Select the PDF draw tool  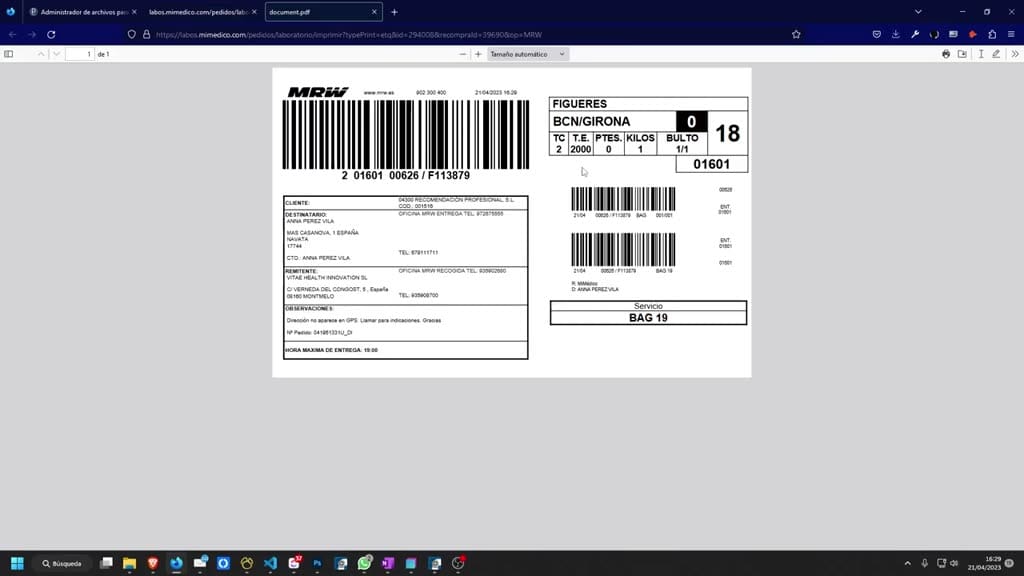pos(996,54)
